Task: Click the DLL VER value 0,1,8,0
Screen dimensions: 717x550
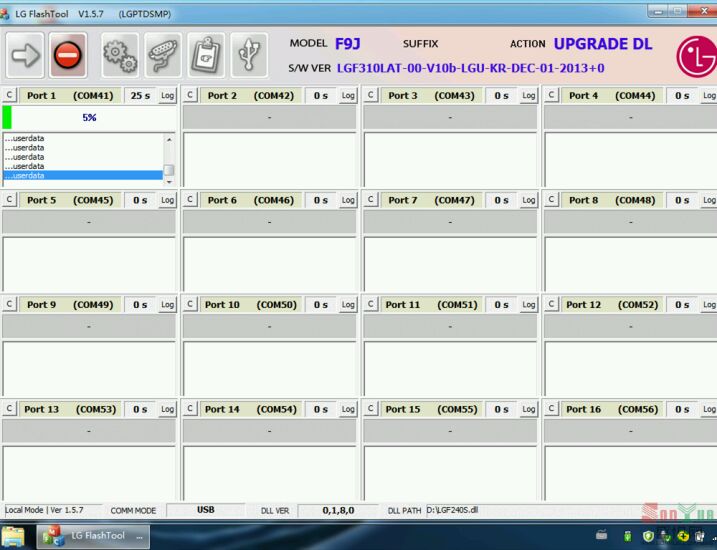Action: [338, 510]
